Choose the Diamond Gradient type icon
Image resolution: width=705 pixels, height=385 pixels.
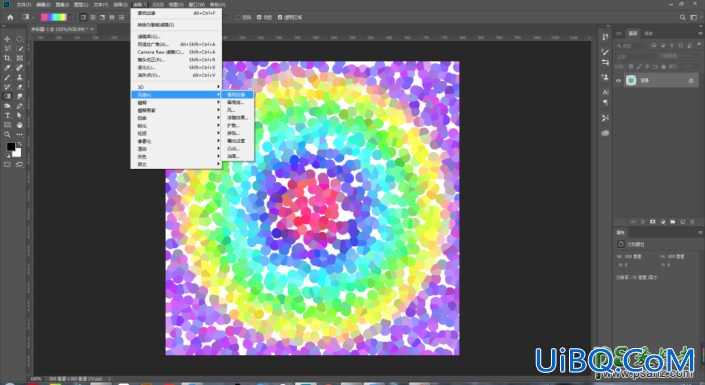[x=121, y=17]
